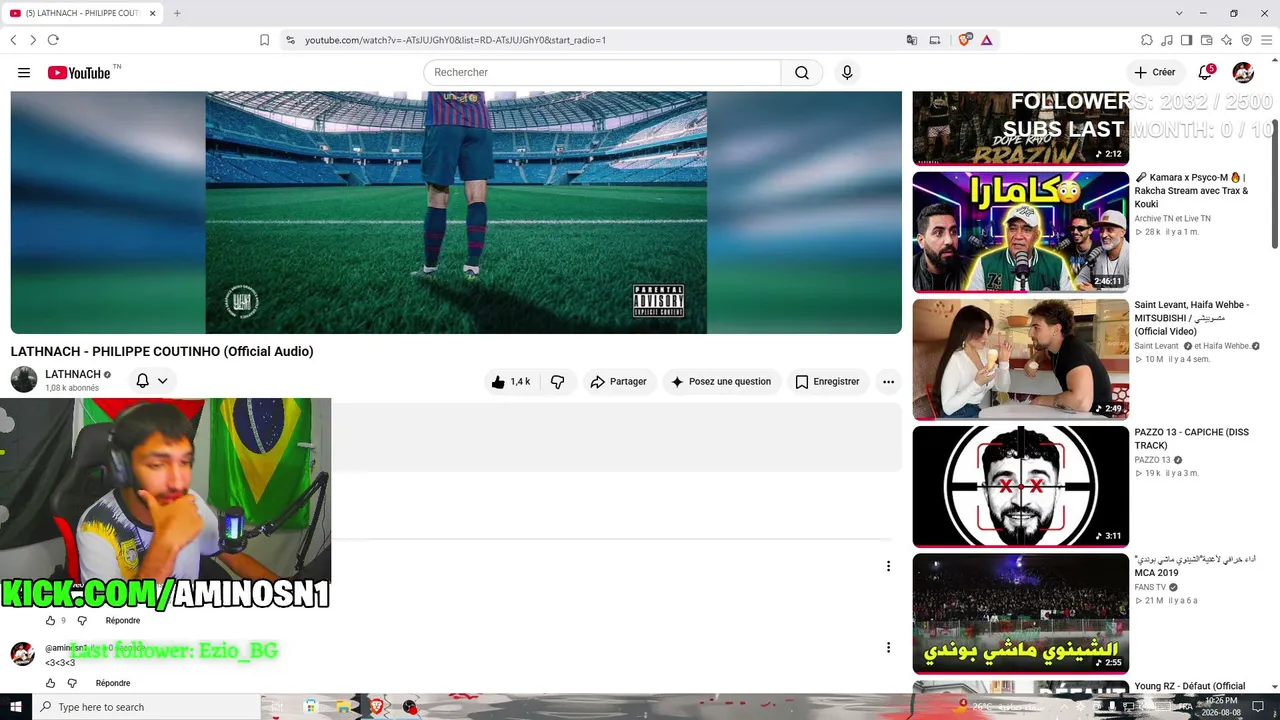Screen dimensions: 1280x720
Task: Open the PAZZO 13 CAPICHE thumbnail
Action: [1021, 486]
